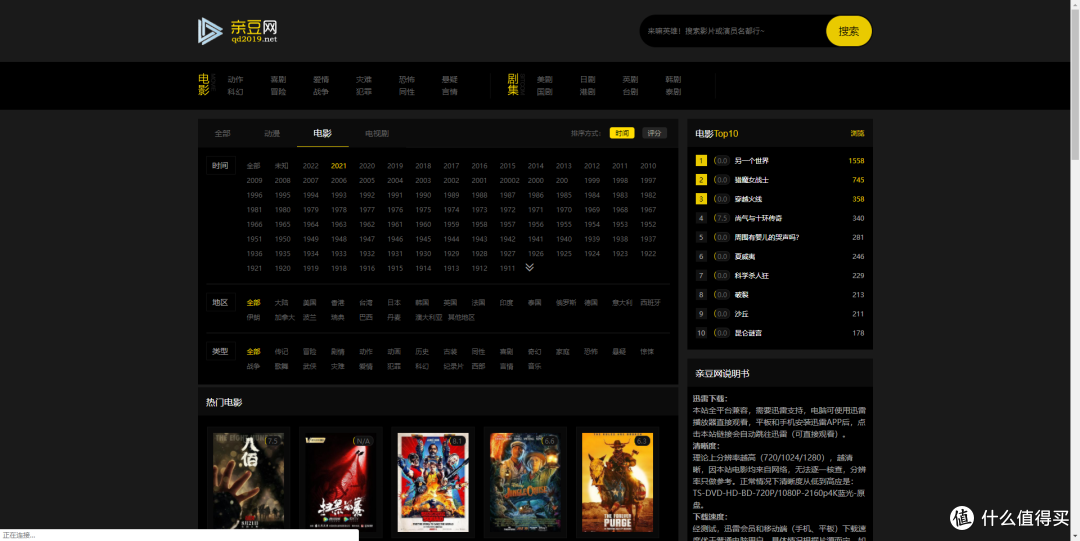Filter region by 日本

394,302
